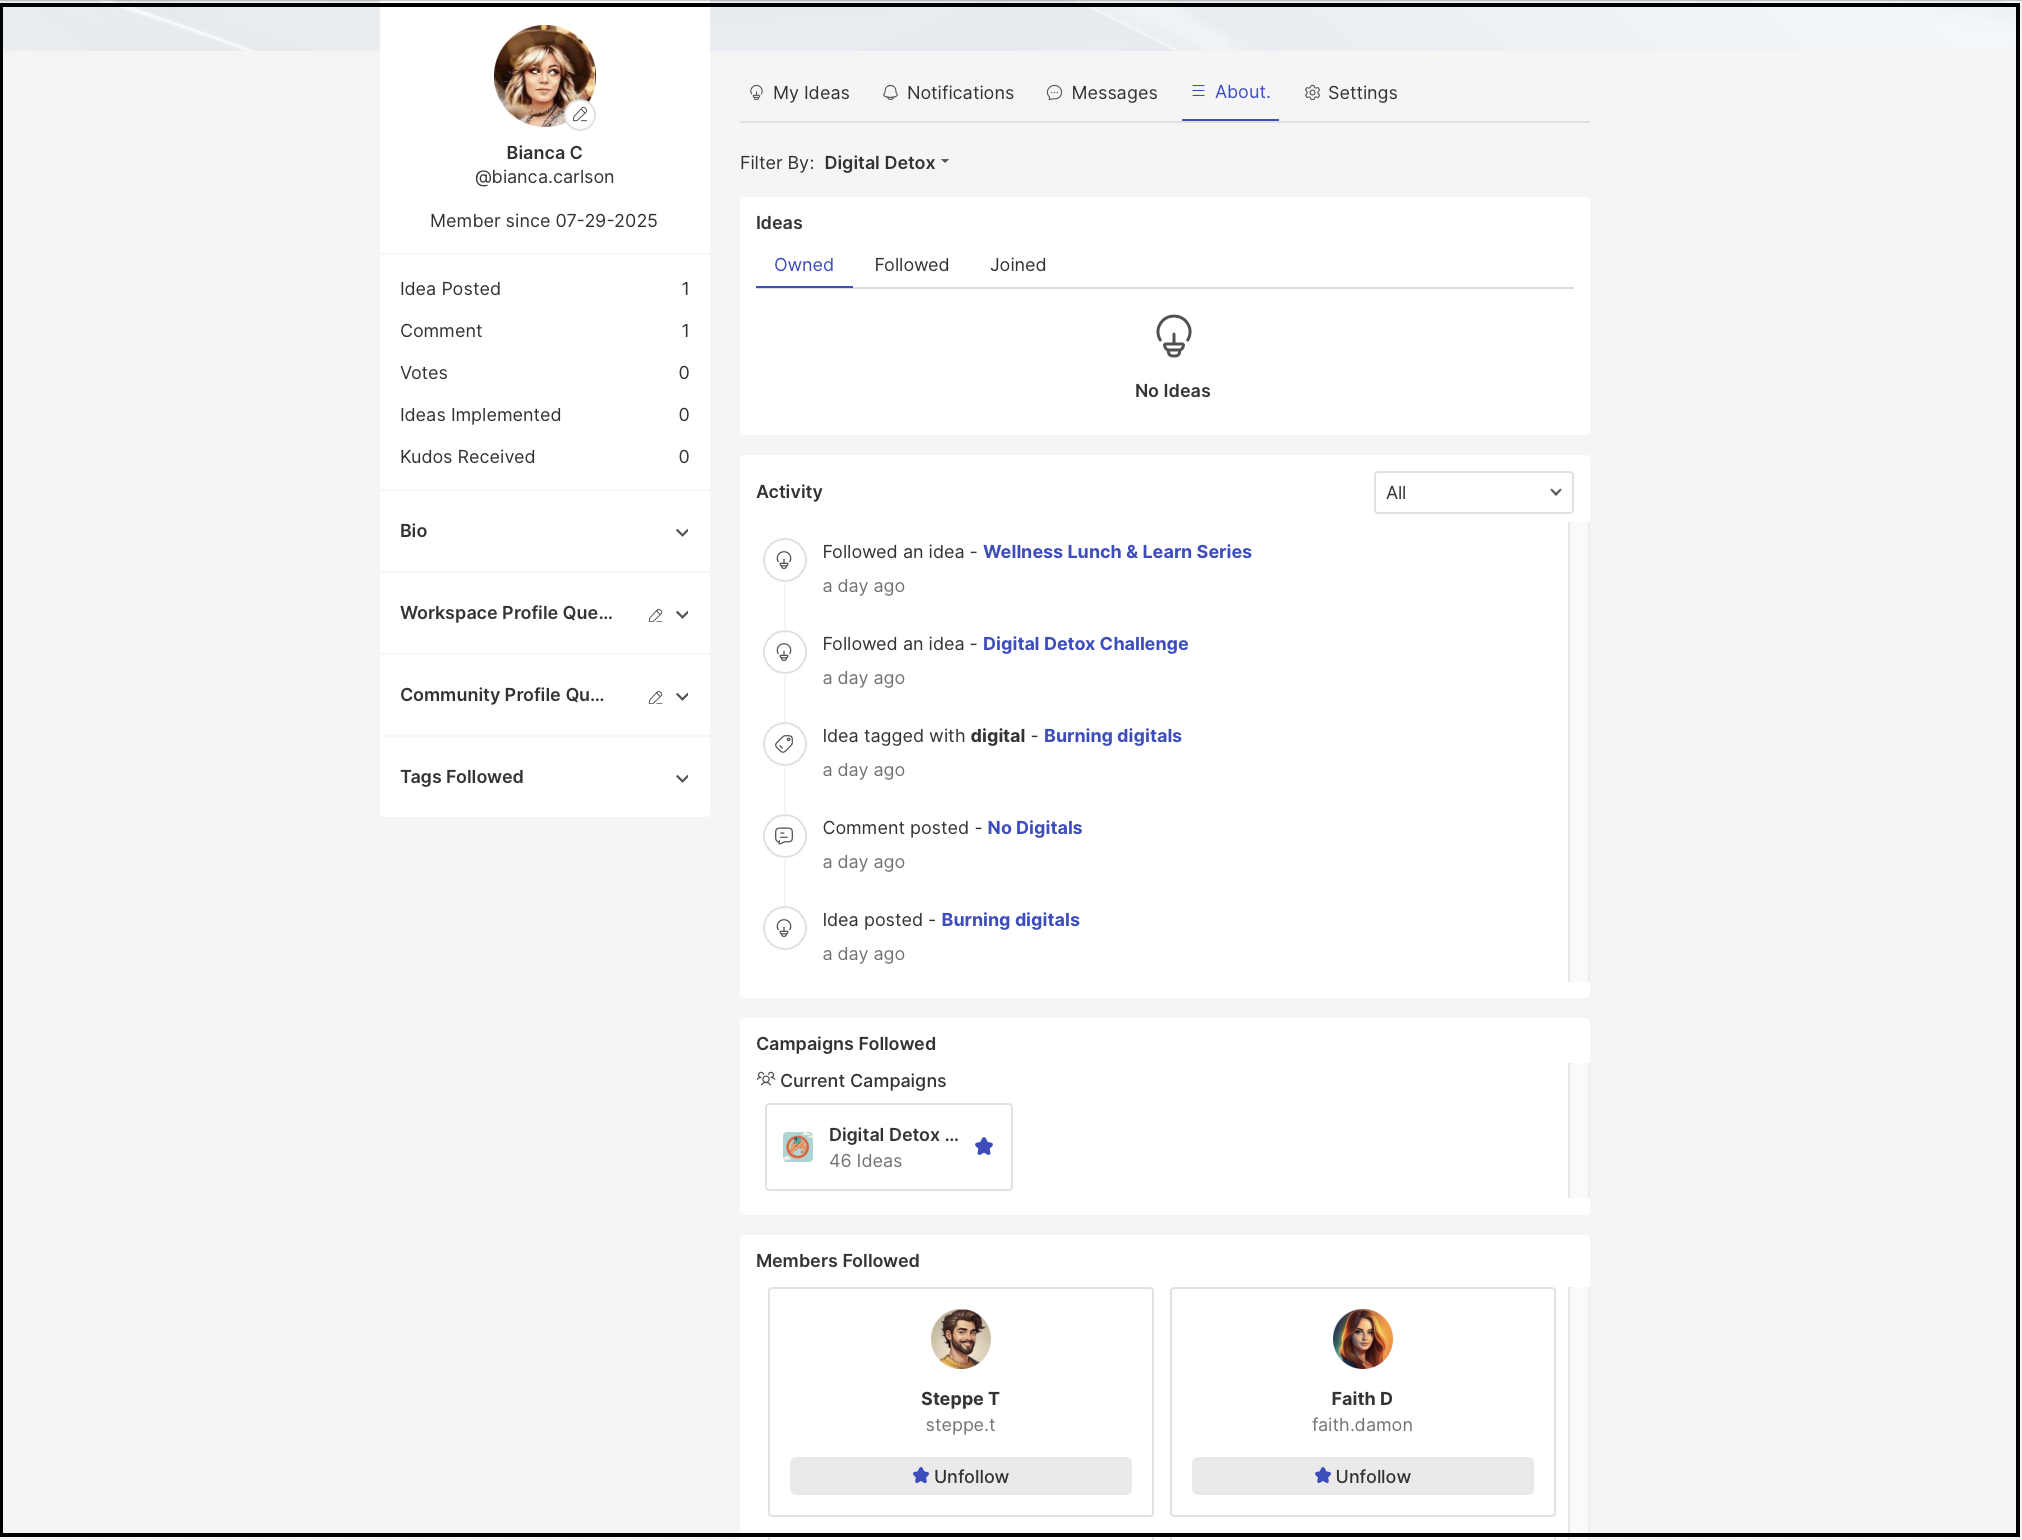Click the No Ideas lightbulb icon
Image resolution: width=2022 pixels, height=1540 pixels.
[x=1173, y=336]
